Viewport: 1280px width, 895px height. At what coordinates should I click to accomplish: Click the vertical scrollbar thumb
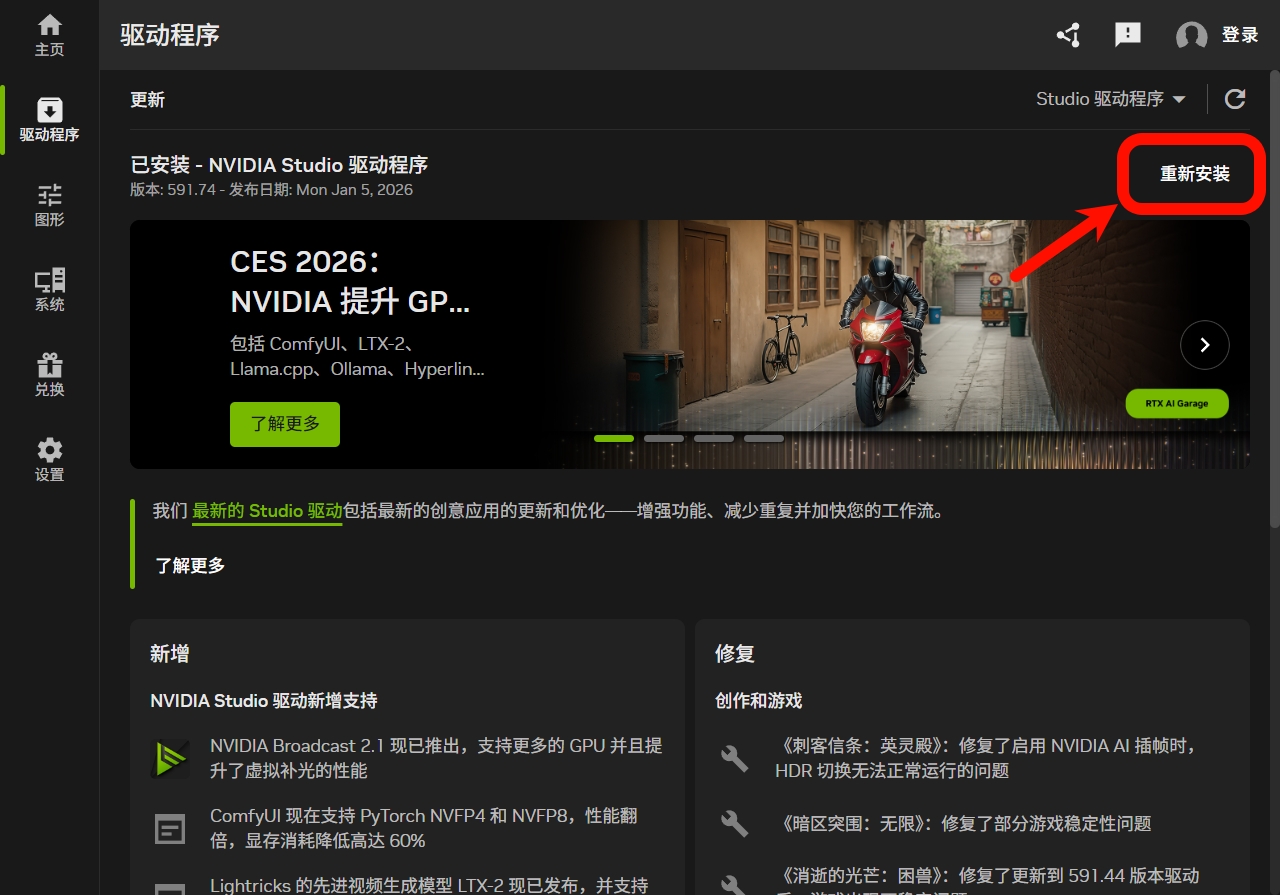coord(1274,300)
